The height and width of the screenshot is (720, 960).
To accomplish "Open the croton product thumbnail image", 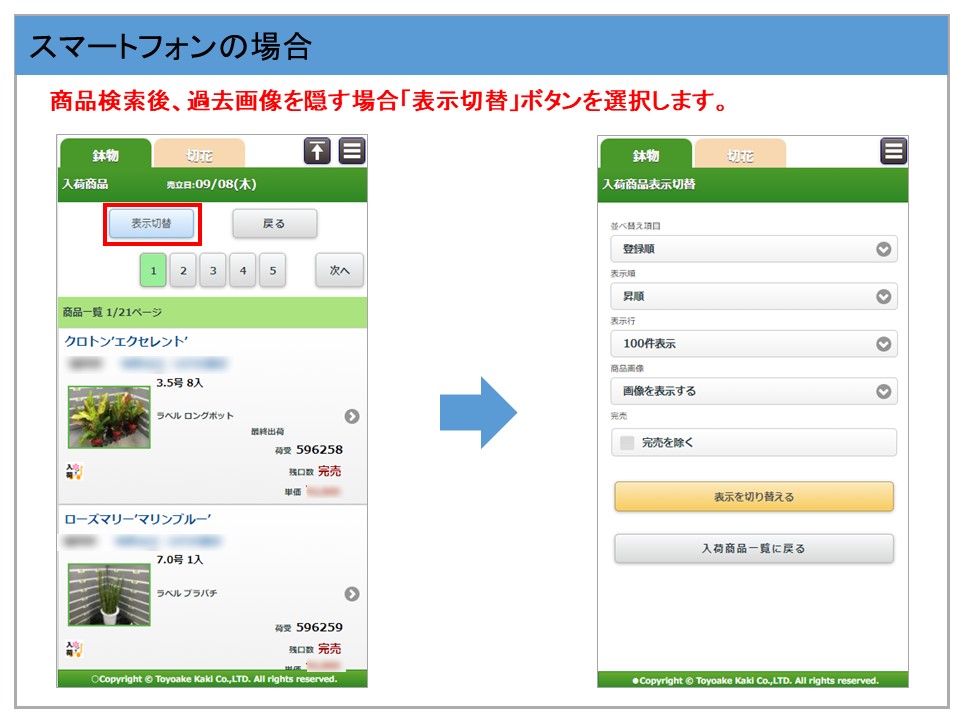I will click(109, 417).
